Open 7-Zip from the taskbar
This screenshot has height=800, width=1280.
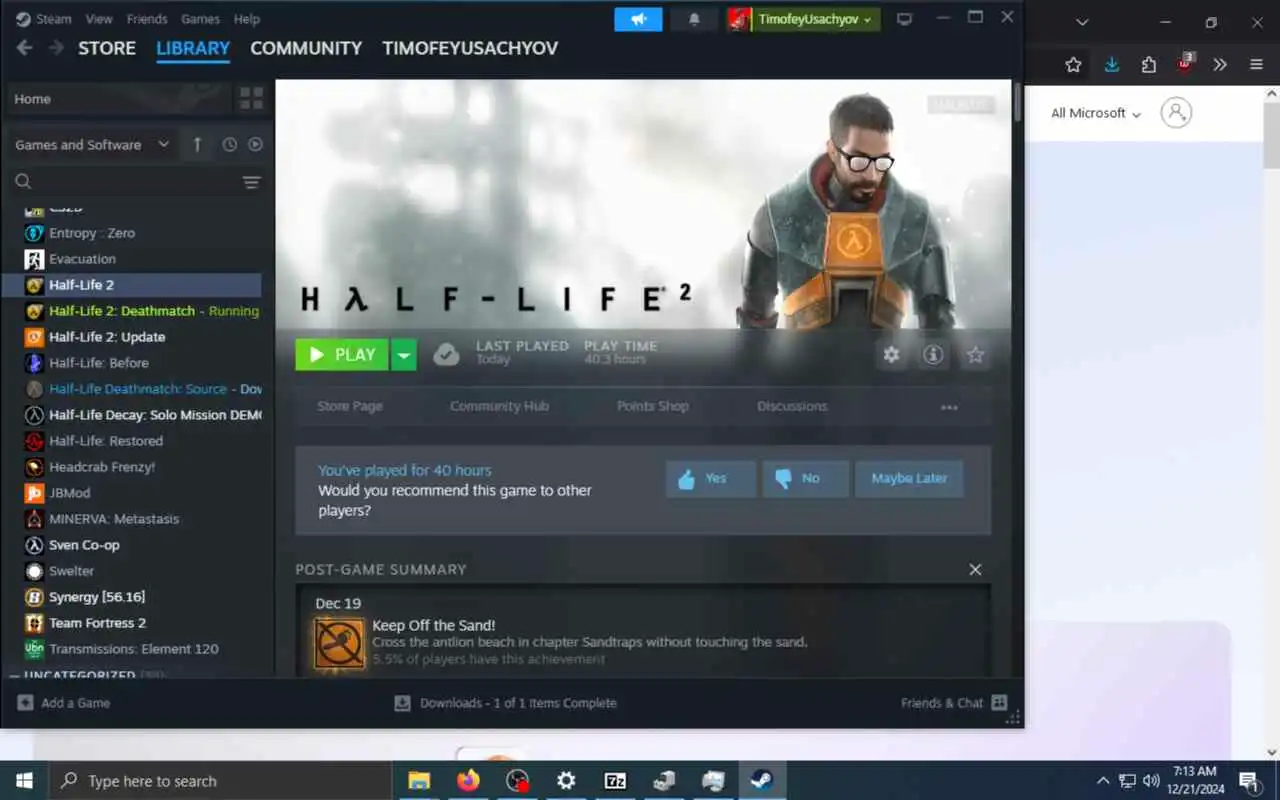[615, 781]
